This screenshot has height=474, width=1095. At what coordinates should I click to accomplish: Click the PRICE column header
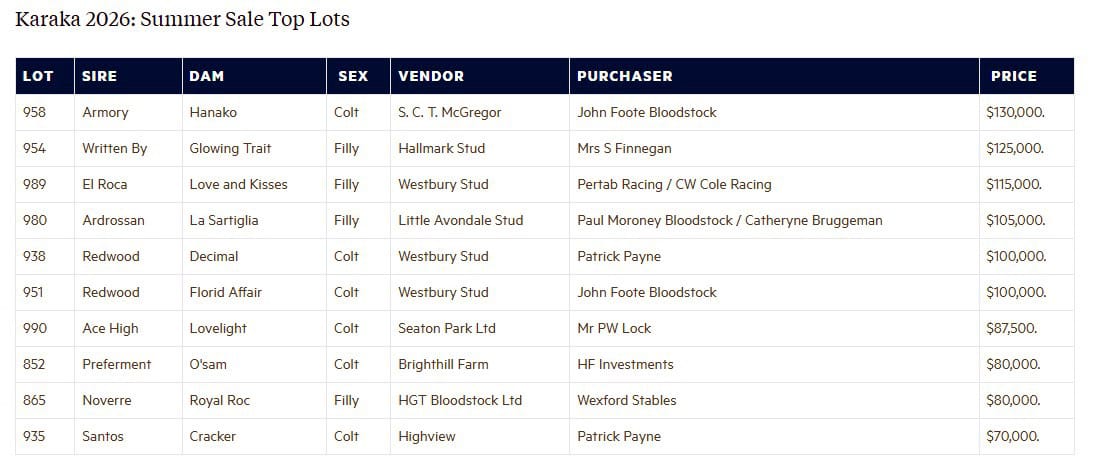pos(1014,76)
